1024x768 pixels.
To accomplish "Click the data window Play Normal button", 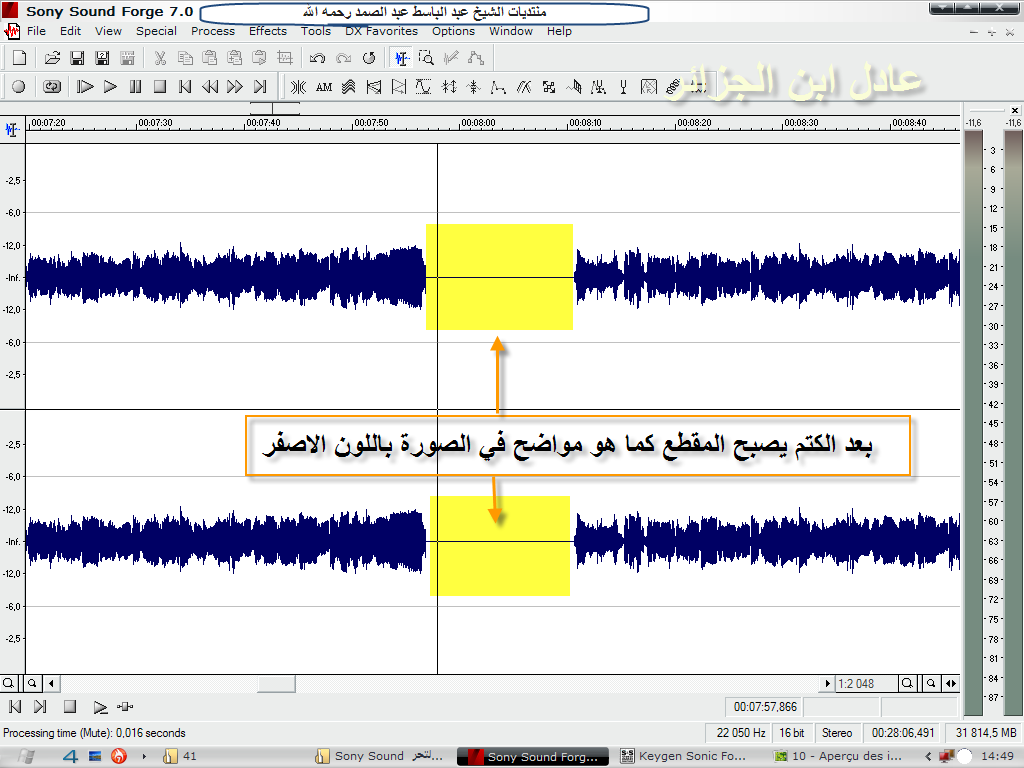I will [x=100, y=707].
